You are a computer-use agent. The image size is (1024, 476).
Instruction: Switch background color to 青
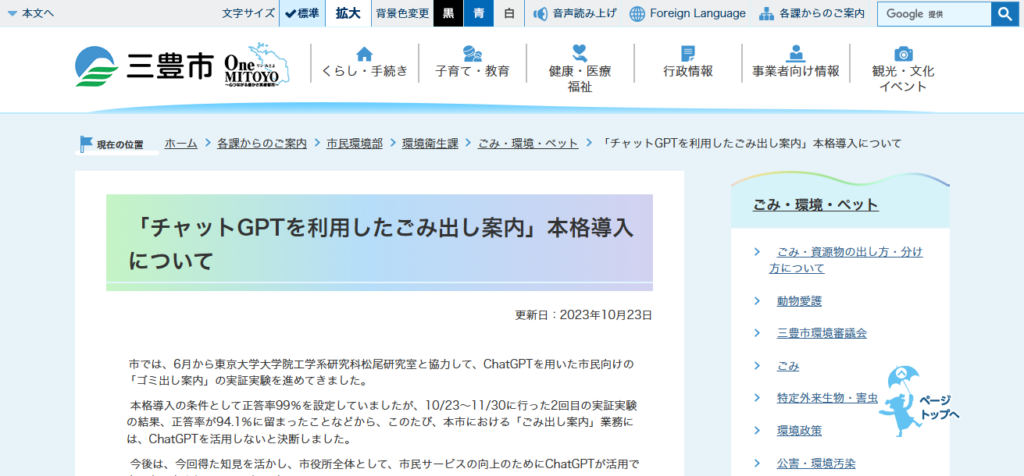tap(479, 14)
